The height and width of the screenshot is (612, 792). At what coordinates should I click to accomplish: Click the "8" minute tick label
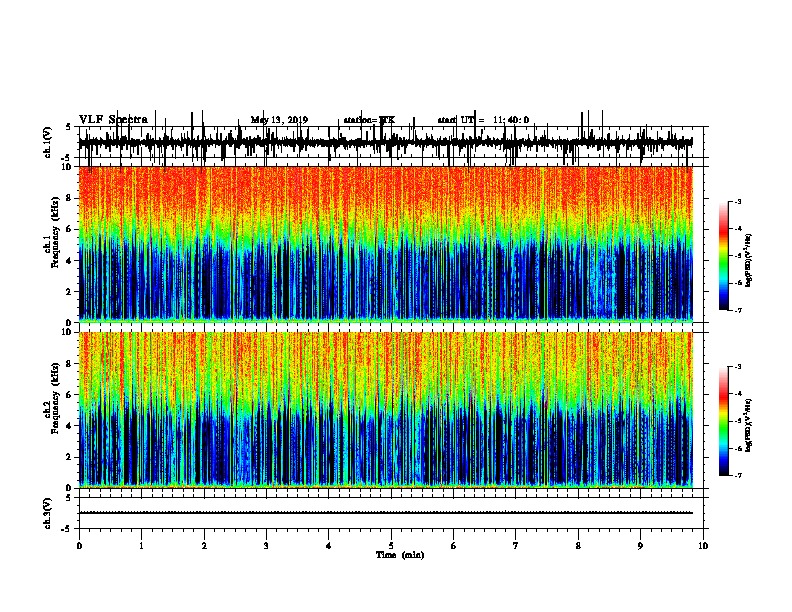[578, 546]
